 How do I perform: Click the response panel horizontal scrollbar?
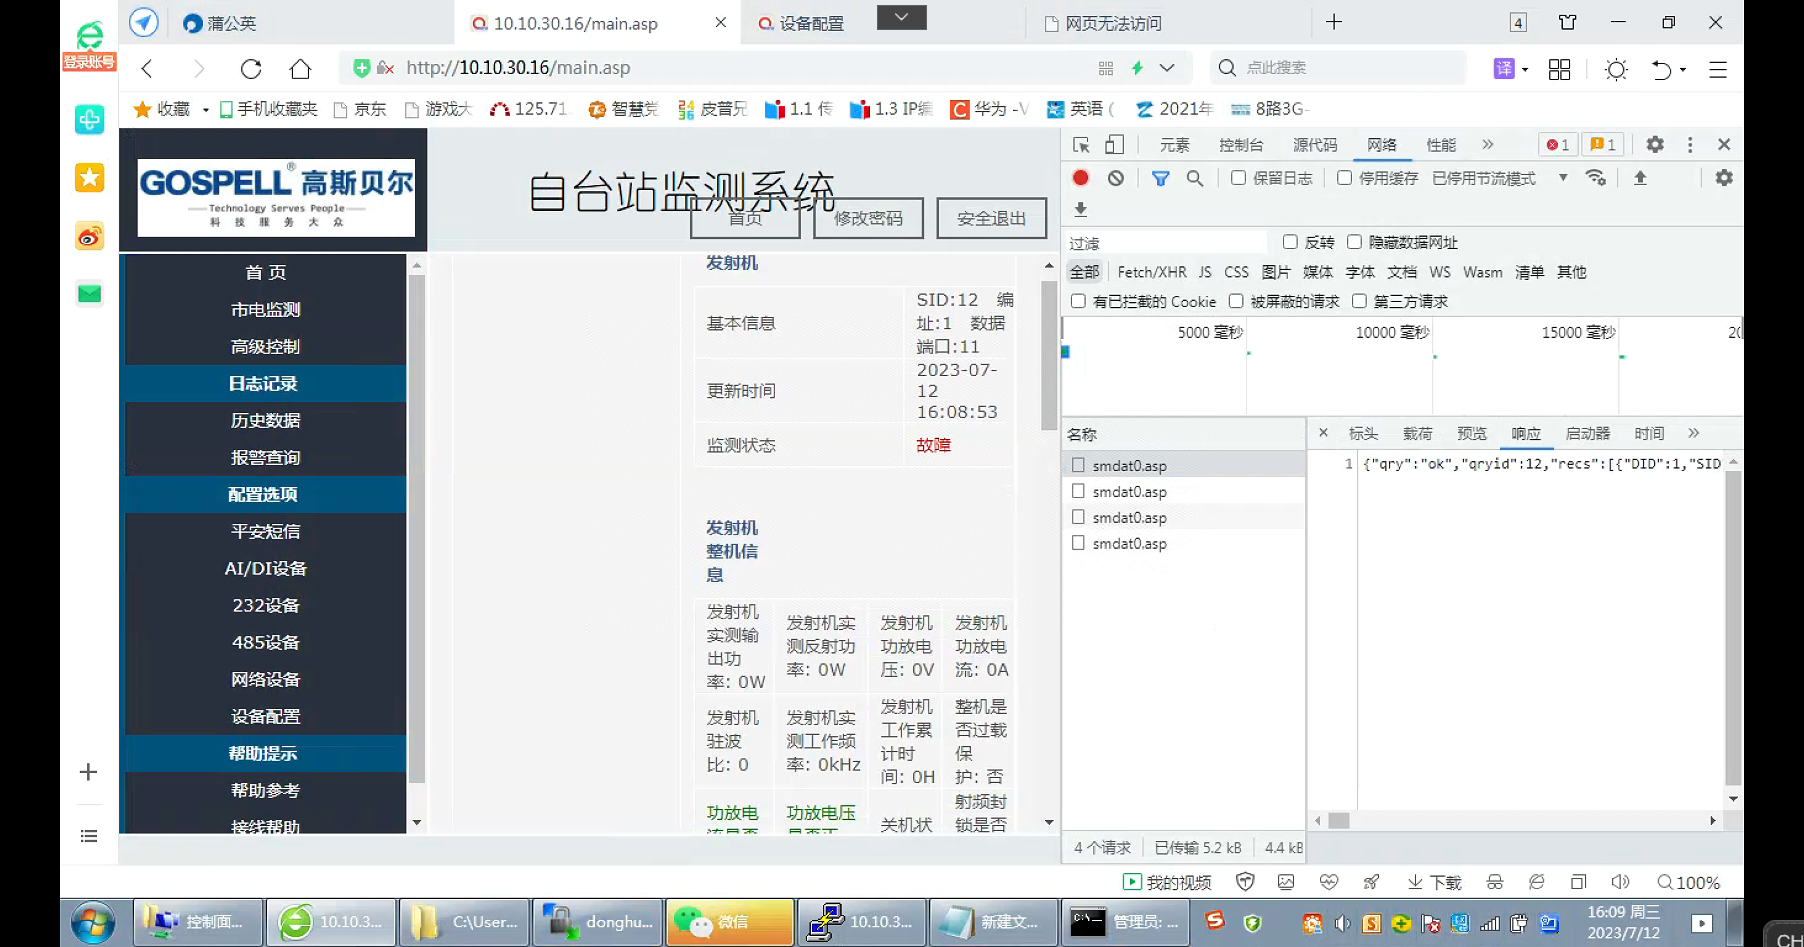point(1339,821)
